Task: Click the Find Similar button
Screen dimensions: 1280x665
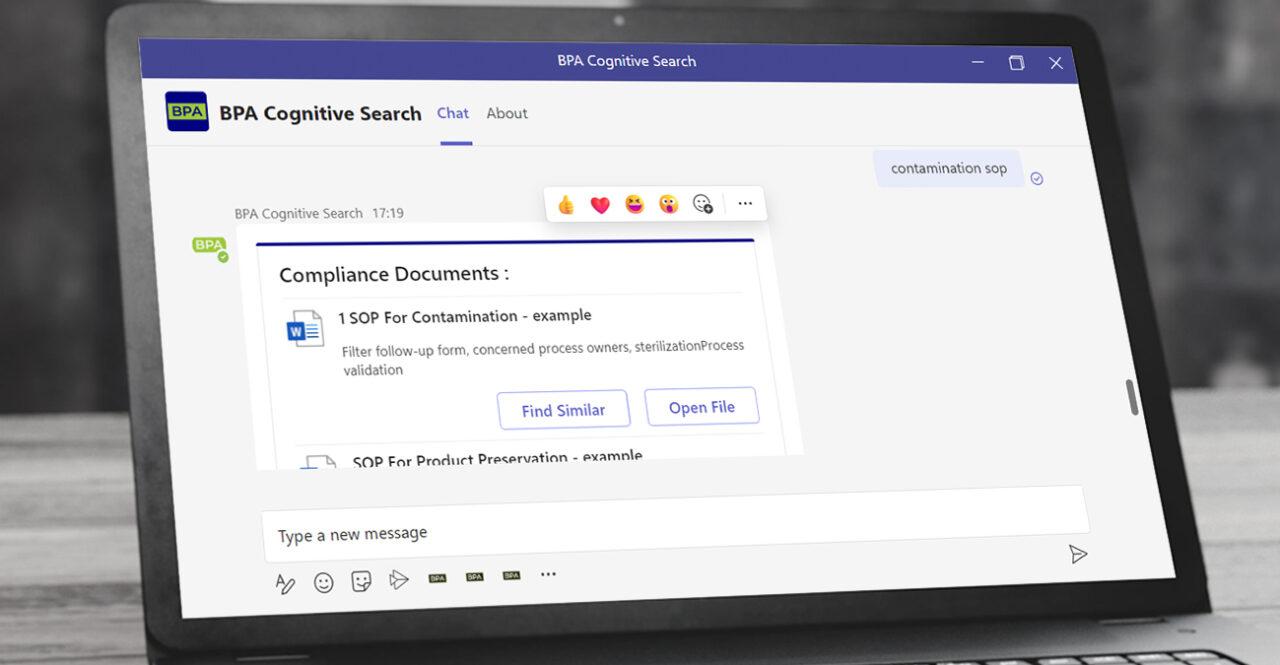Action: [563, 409]
